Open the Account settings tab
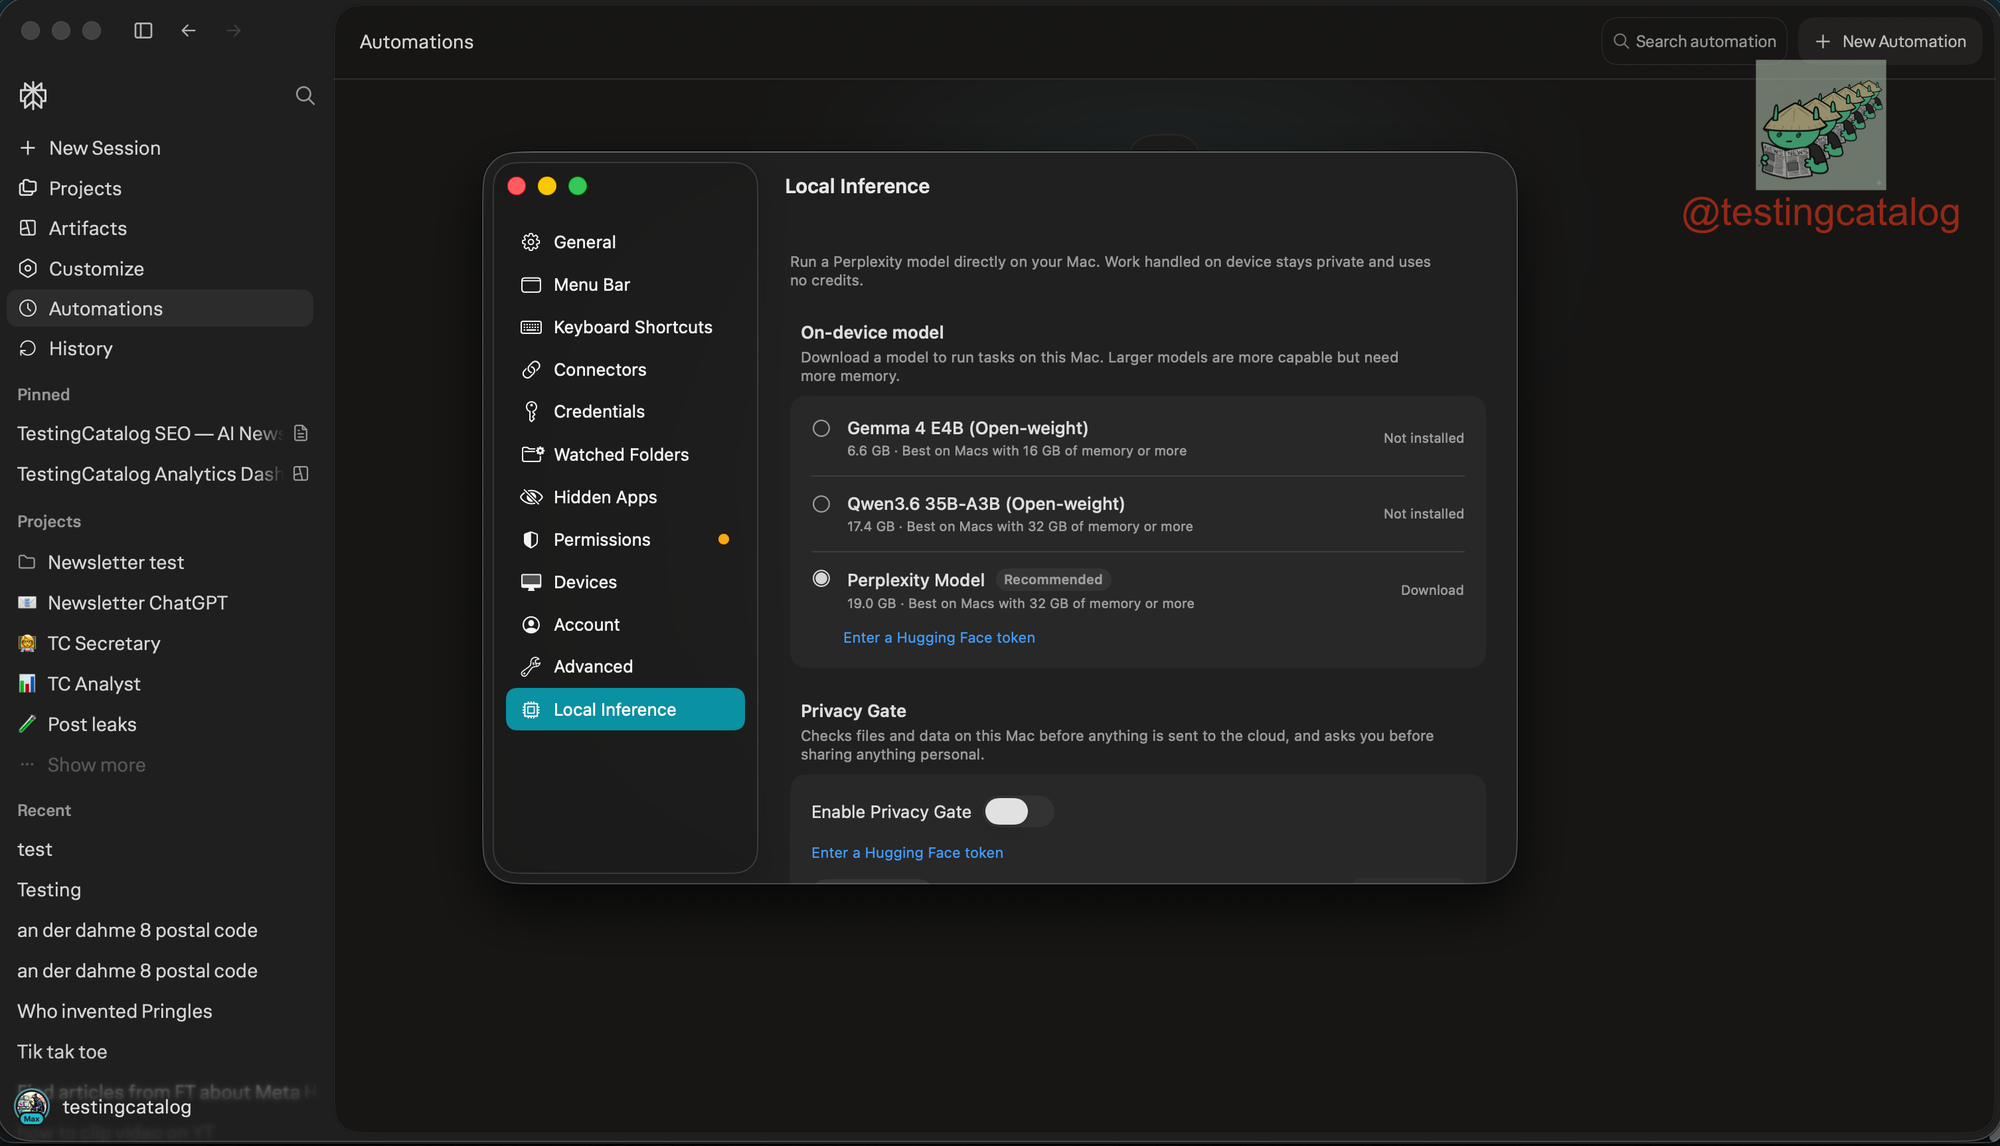This screenshot has width=2000, height=1146. click(625, 625)
